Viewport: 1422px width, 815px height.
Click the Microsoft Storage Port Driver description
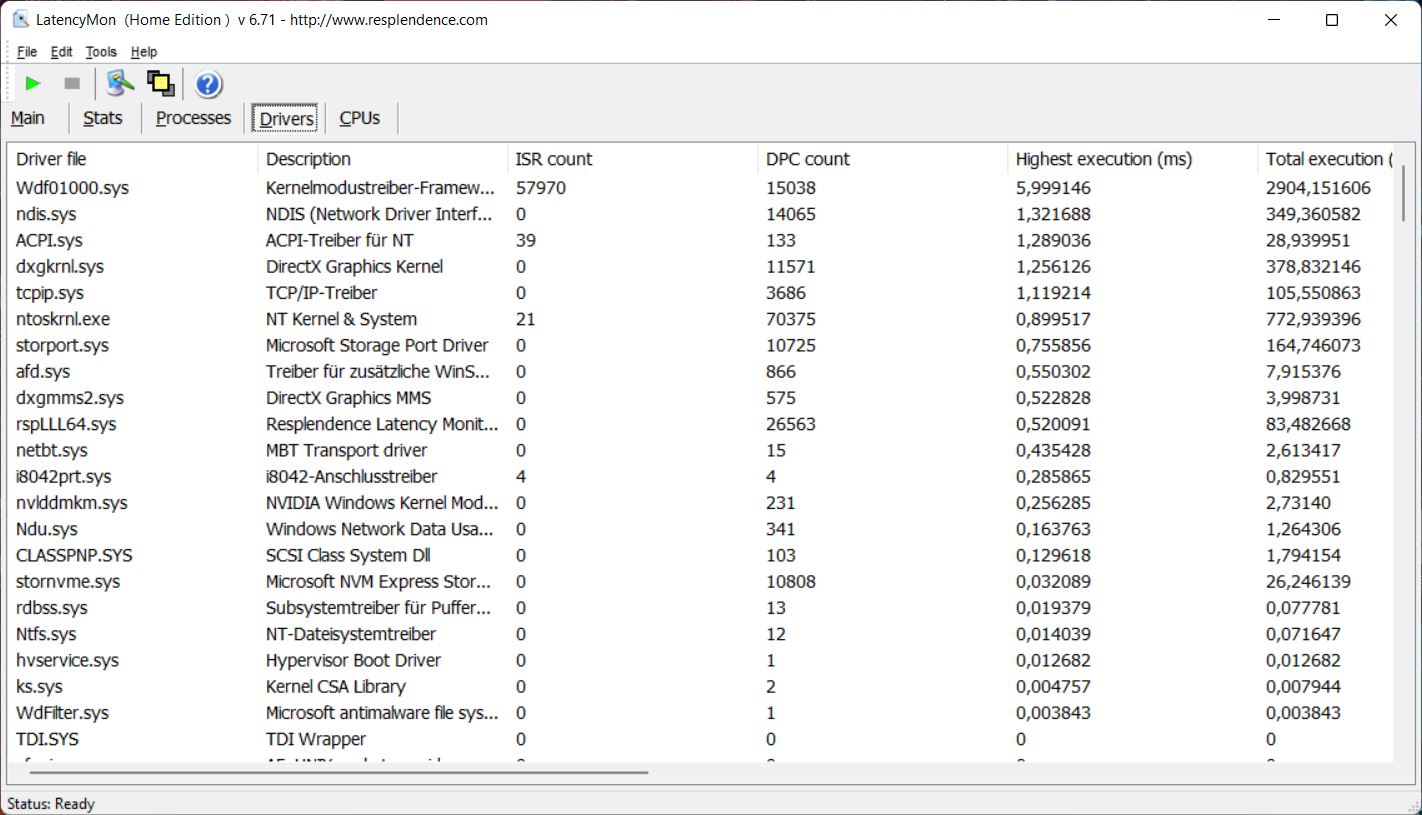pos(377,345)
